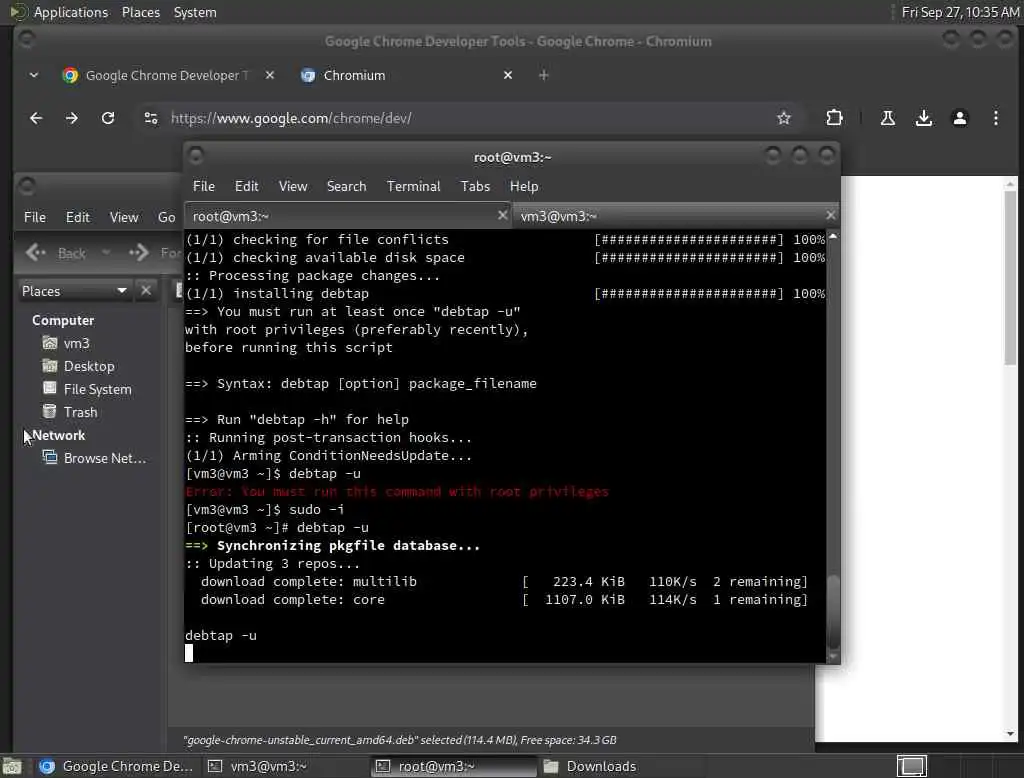Select root@vm3 terminal tab

[347, 216]
